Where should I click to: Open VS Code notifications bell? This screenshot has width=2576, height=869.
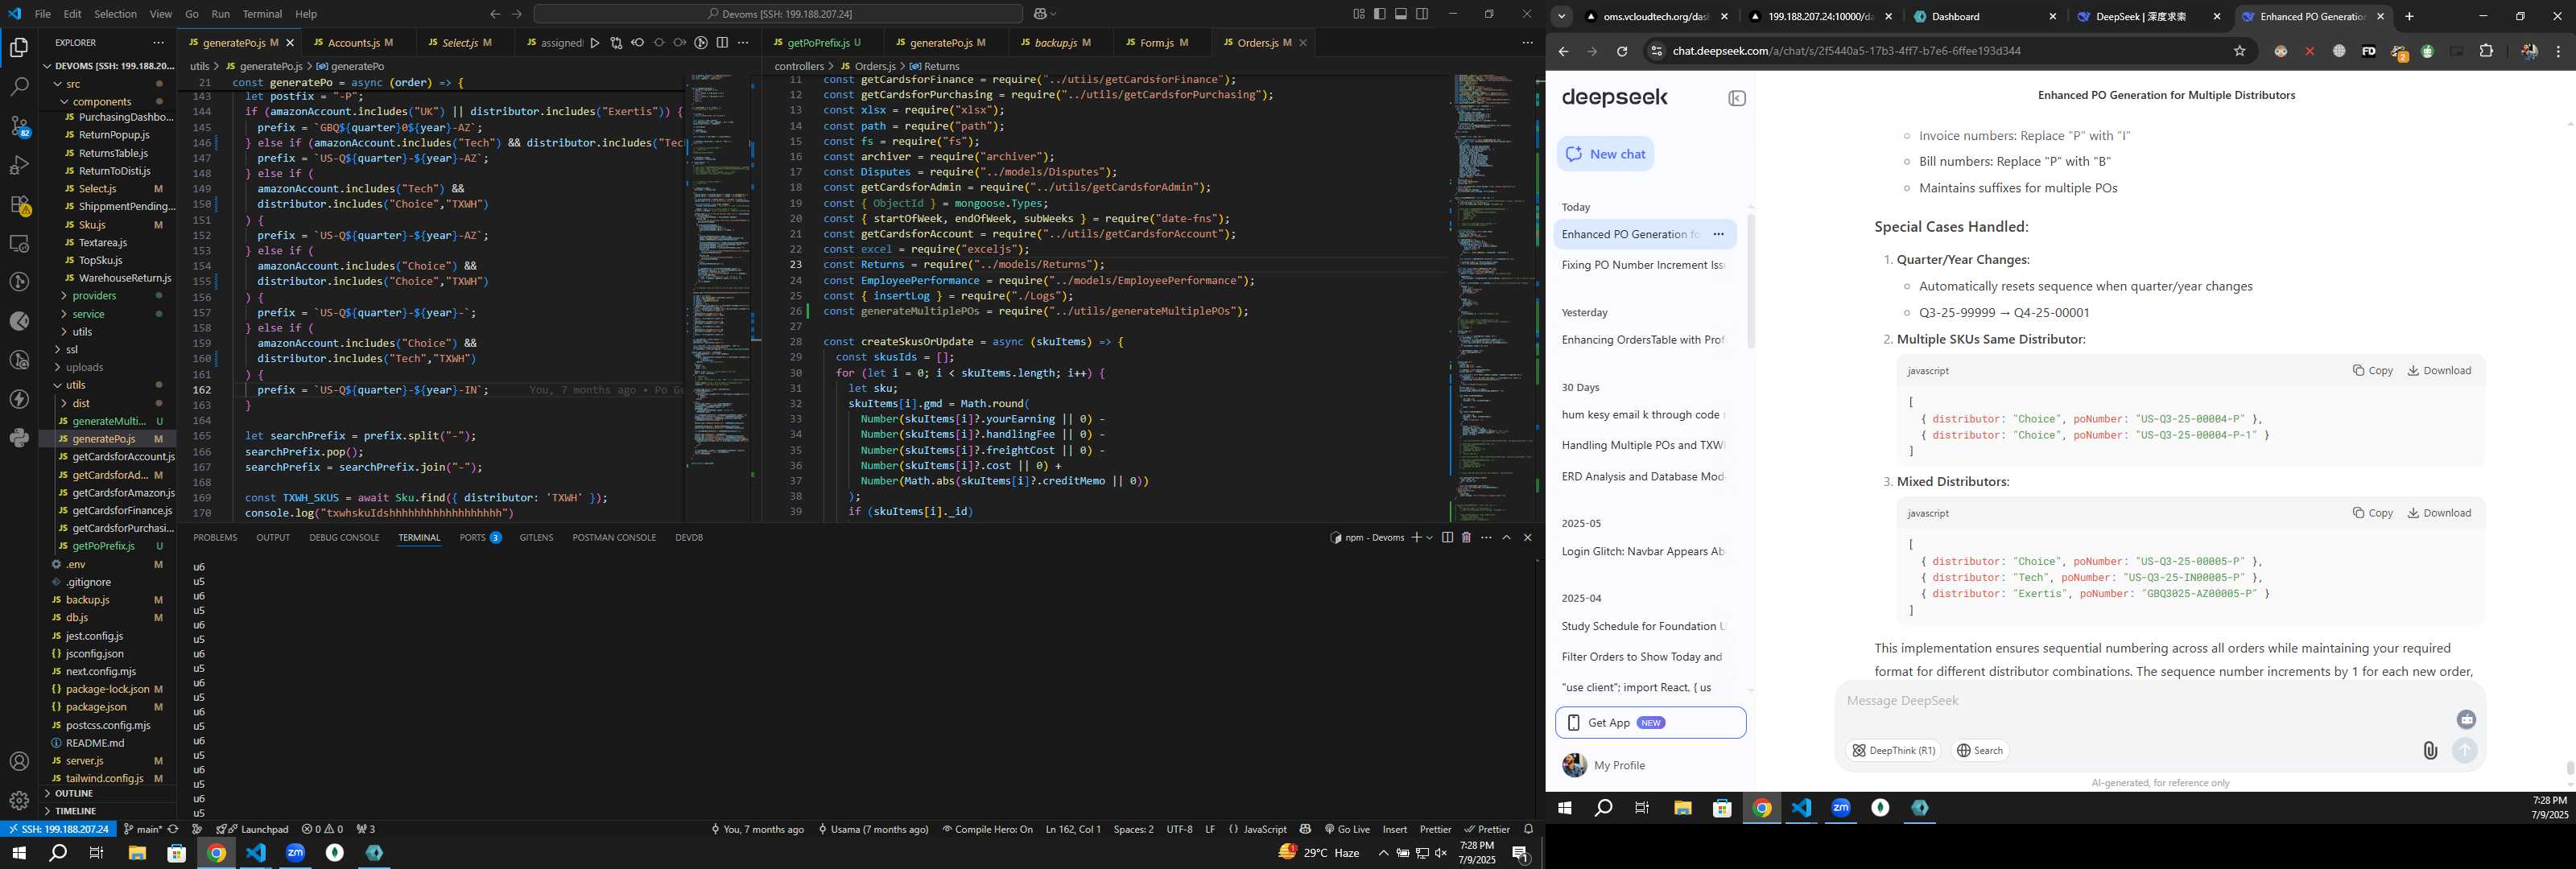[1527, 829]
